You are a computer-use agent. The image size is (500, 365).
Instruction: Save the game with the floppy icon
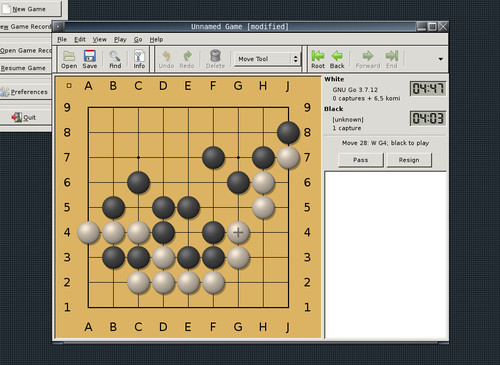tap(90, 59)
